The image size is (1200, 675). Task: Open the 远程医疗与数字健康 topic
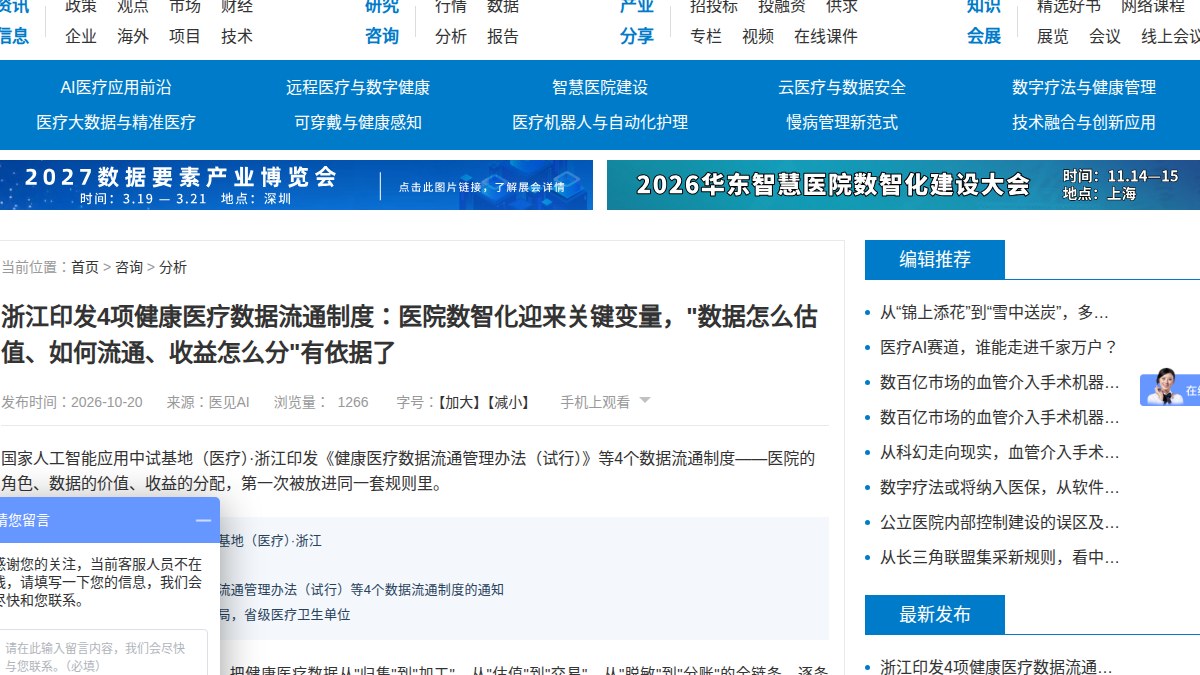[358, 87]
